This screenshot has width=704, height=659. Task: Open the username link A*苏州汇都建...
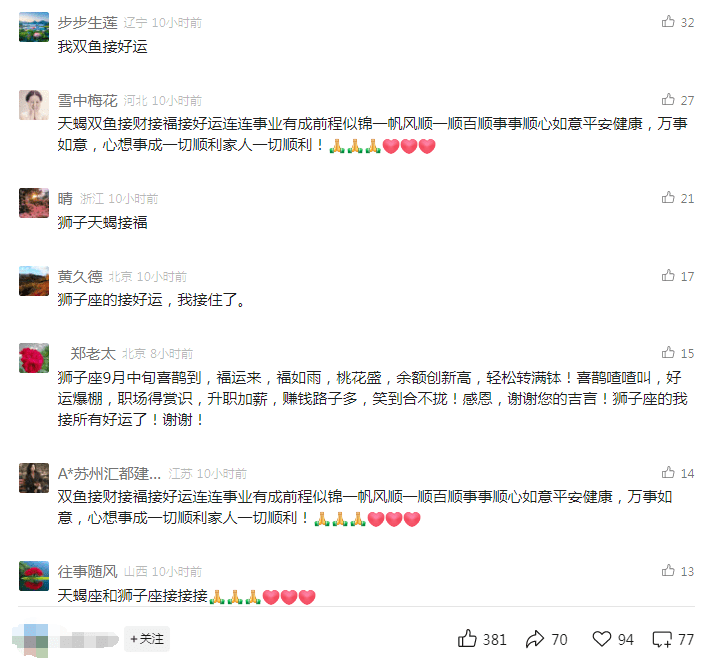pyautogui.click(x=109, y=474)
